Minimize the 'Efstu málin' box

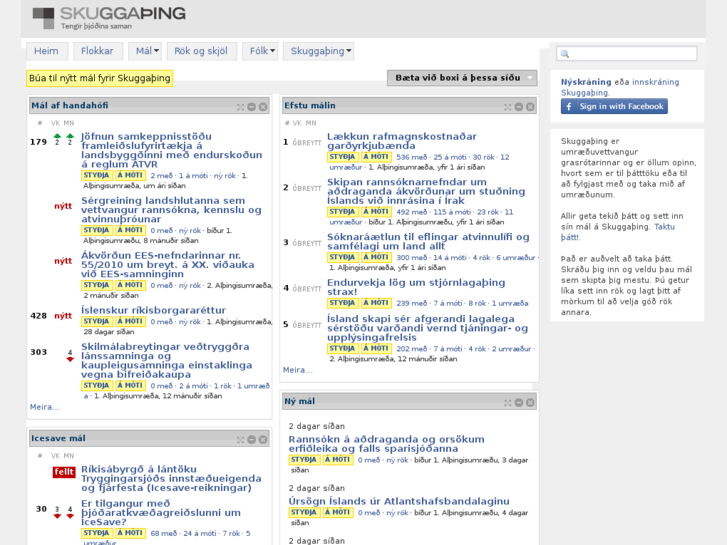point(519,107)
